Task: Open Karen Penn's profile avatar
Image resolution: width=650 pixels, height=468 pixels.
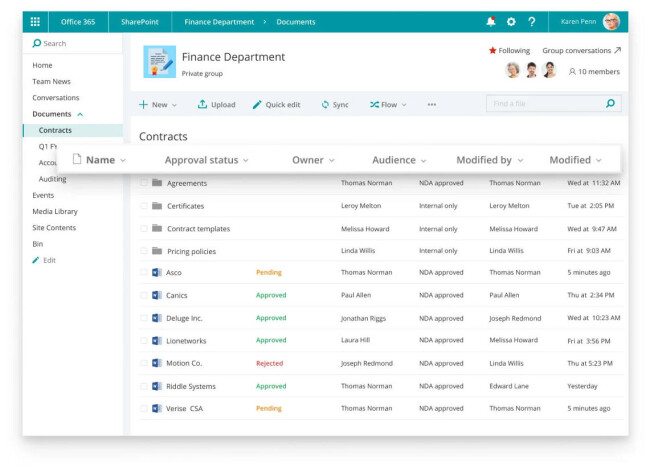Action: tap(611, 21)
